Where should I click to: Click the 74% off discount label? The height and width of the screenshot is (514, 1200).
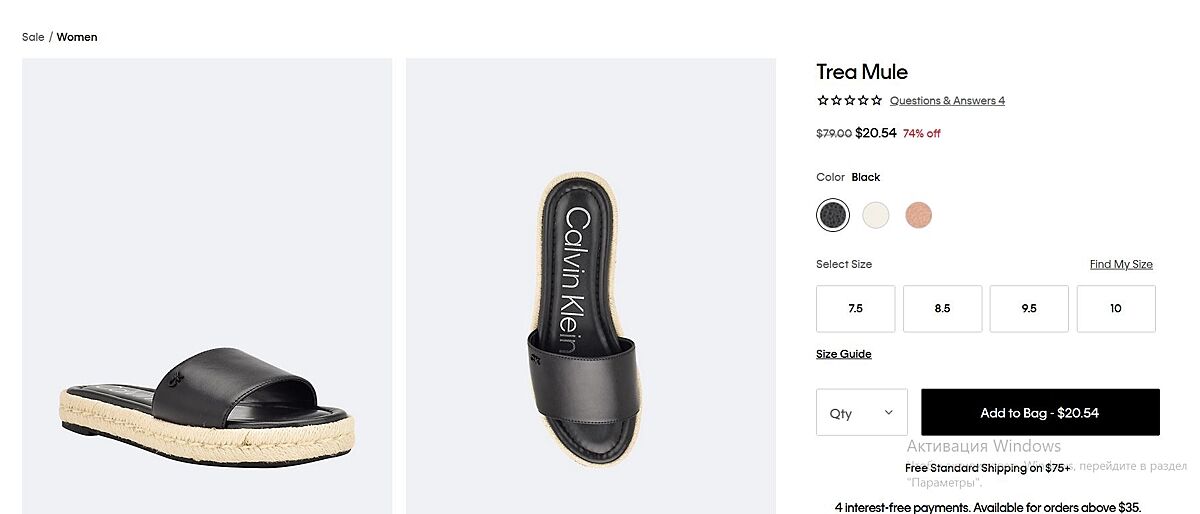[922, 133]
